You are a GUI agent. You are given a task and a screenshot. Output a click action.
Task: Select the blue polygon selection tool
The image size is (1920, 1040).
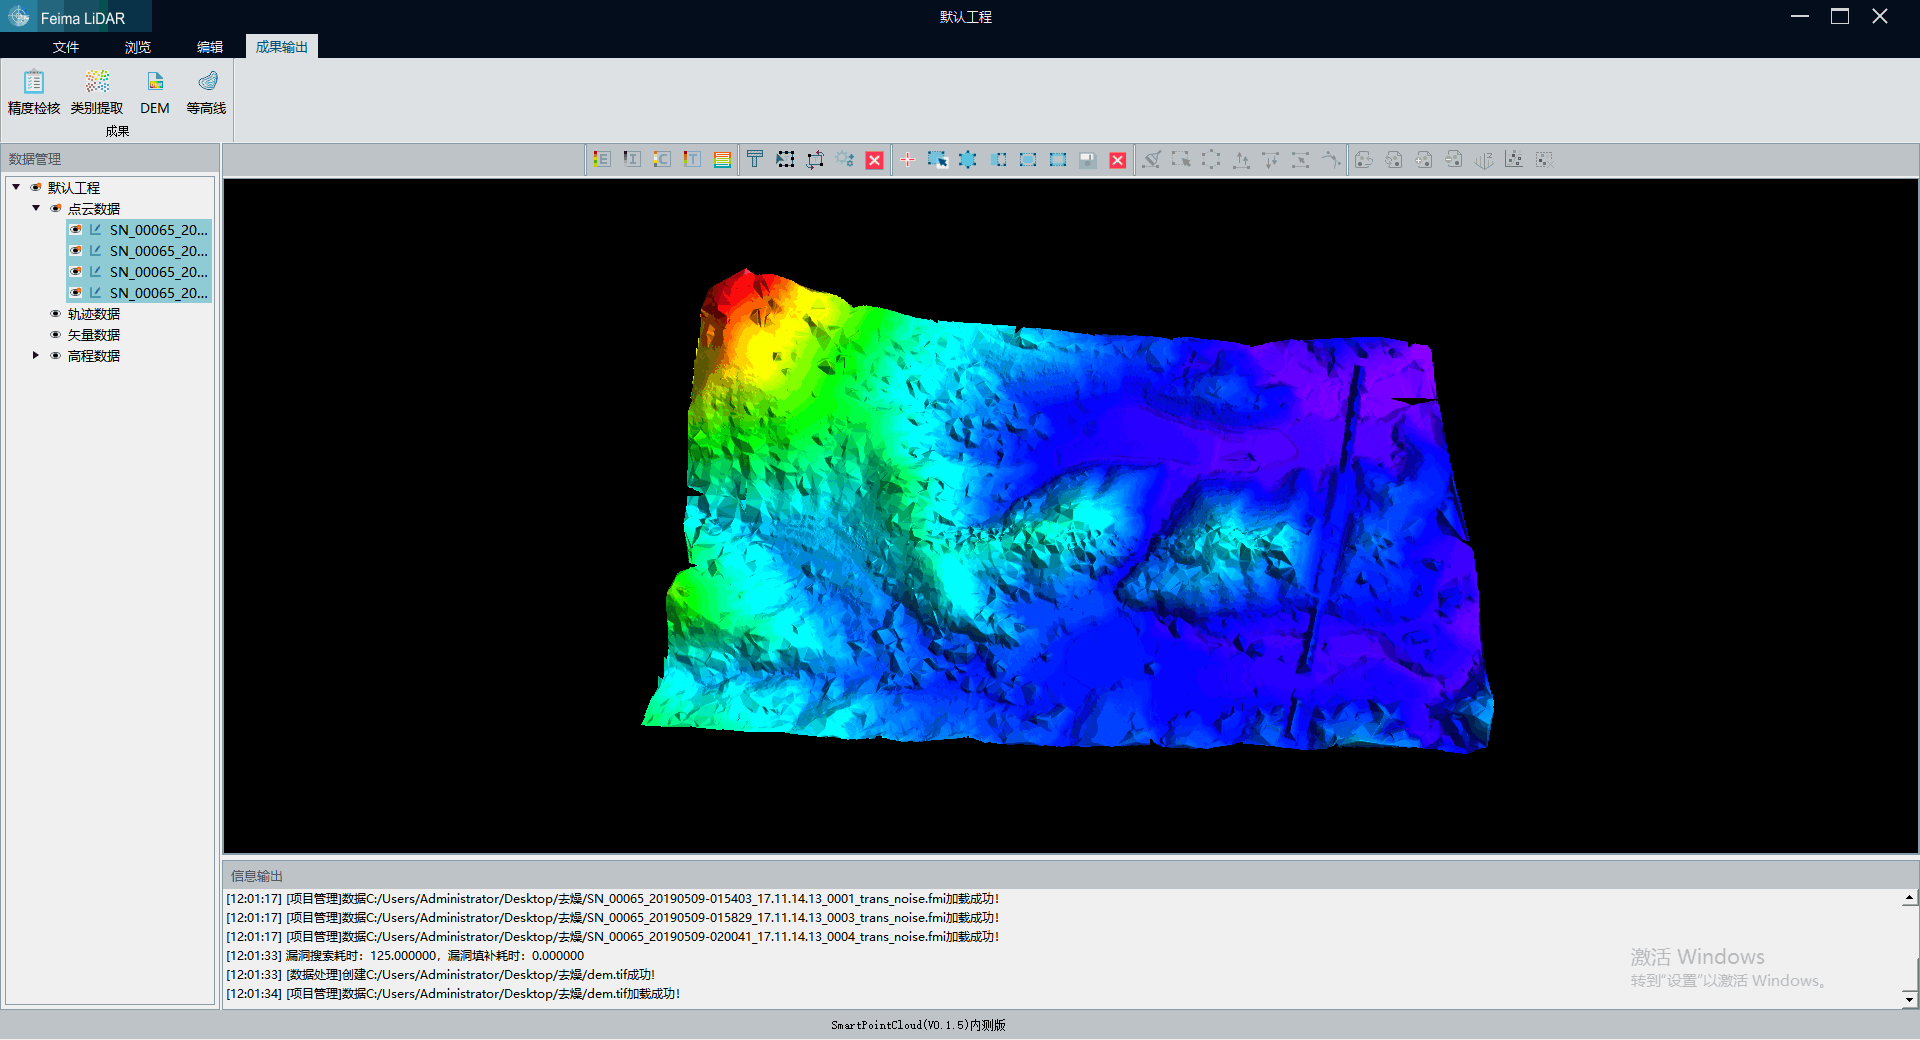click(x=967, y=159)
